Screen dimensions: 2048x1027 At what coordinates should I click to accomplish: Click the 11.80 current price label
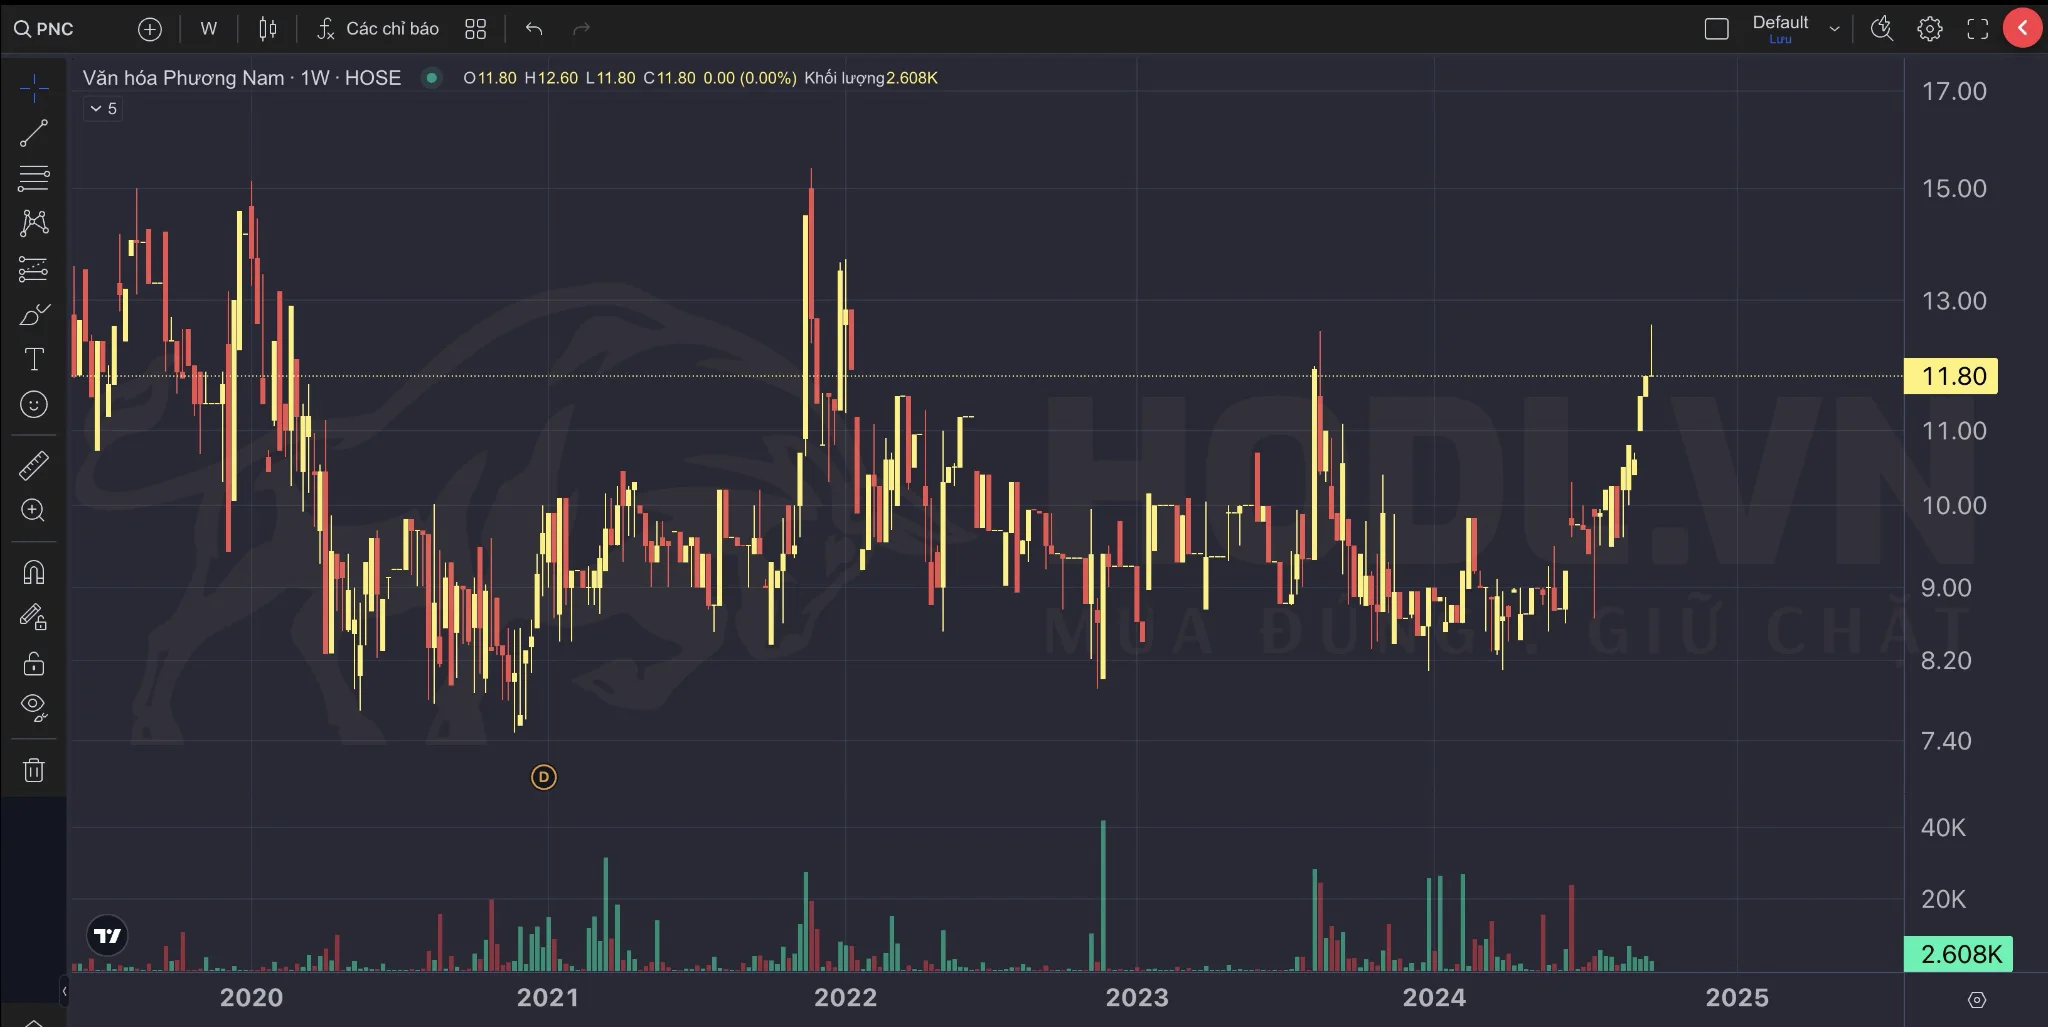1952,376
